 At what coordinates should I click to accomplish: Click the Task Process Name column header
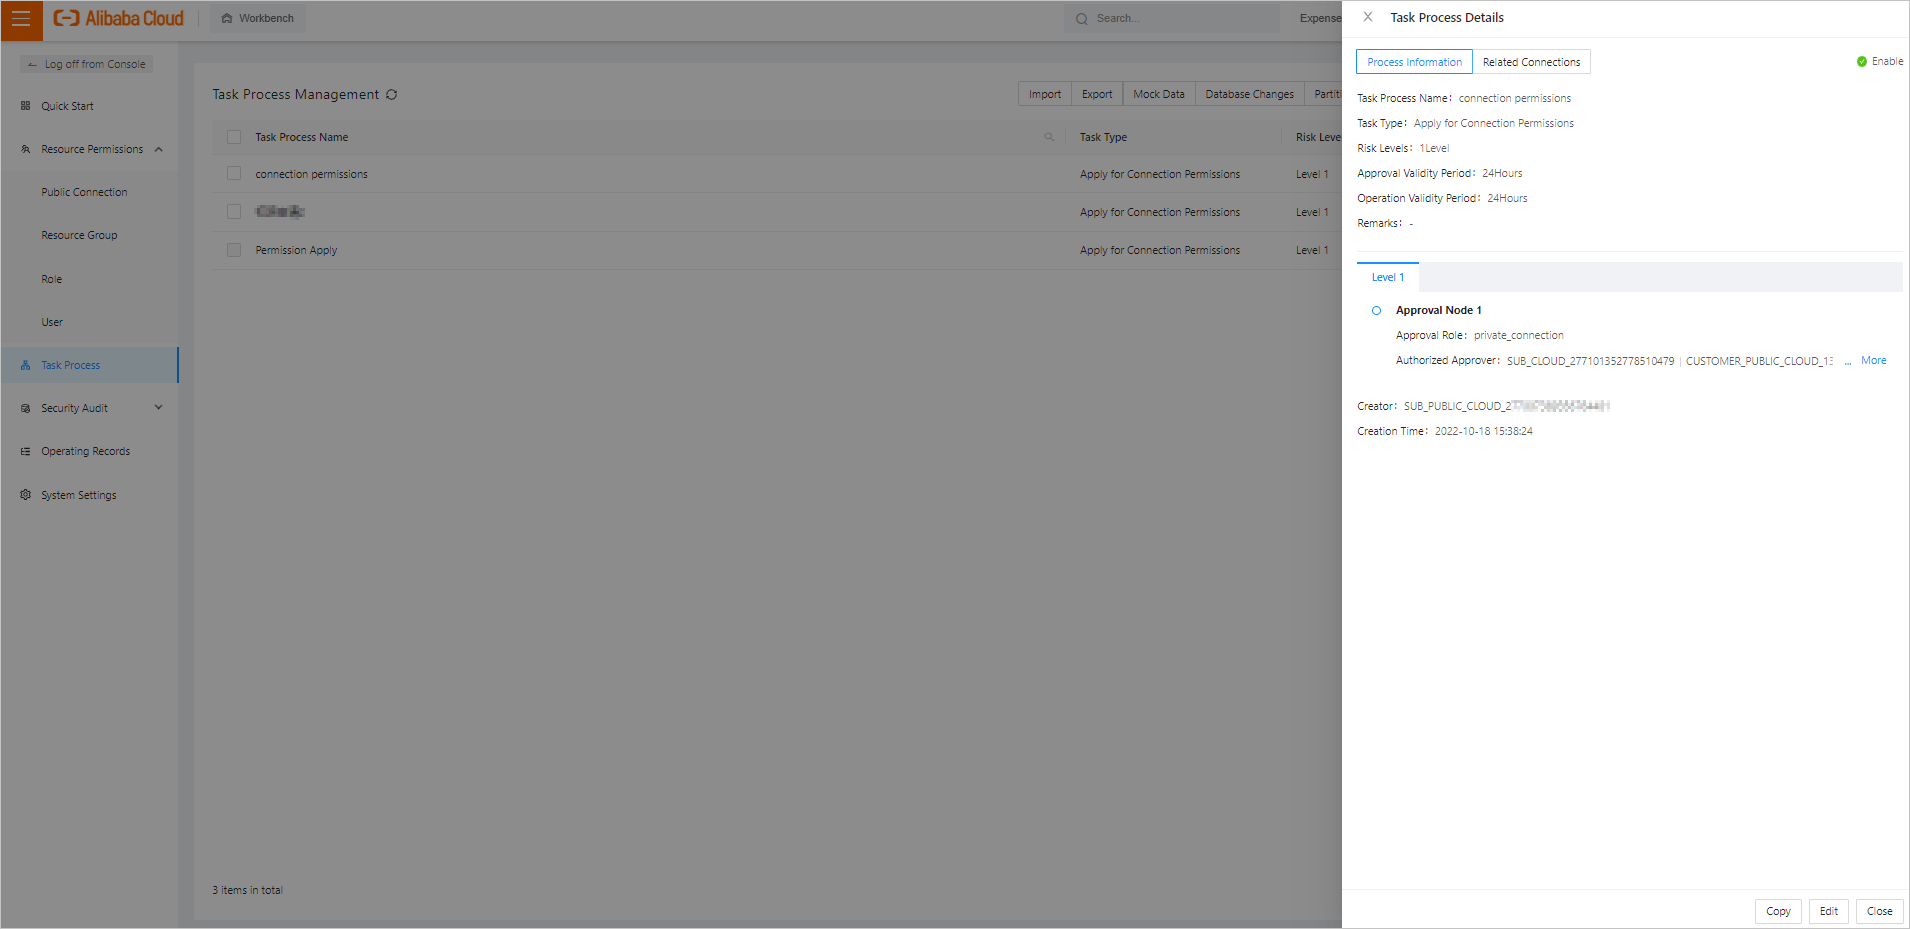(x=301, y=137)
